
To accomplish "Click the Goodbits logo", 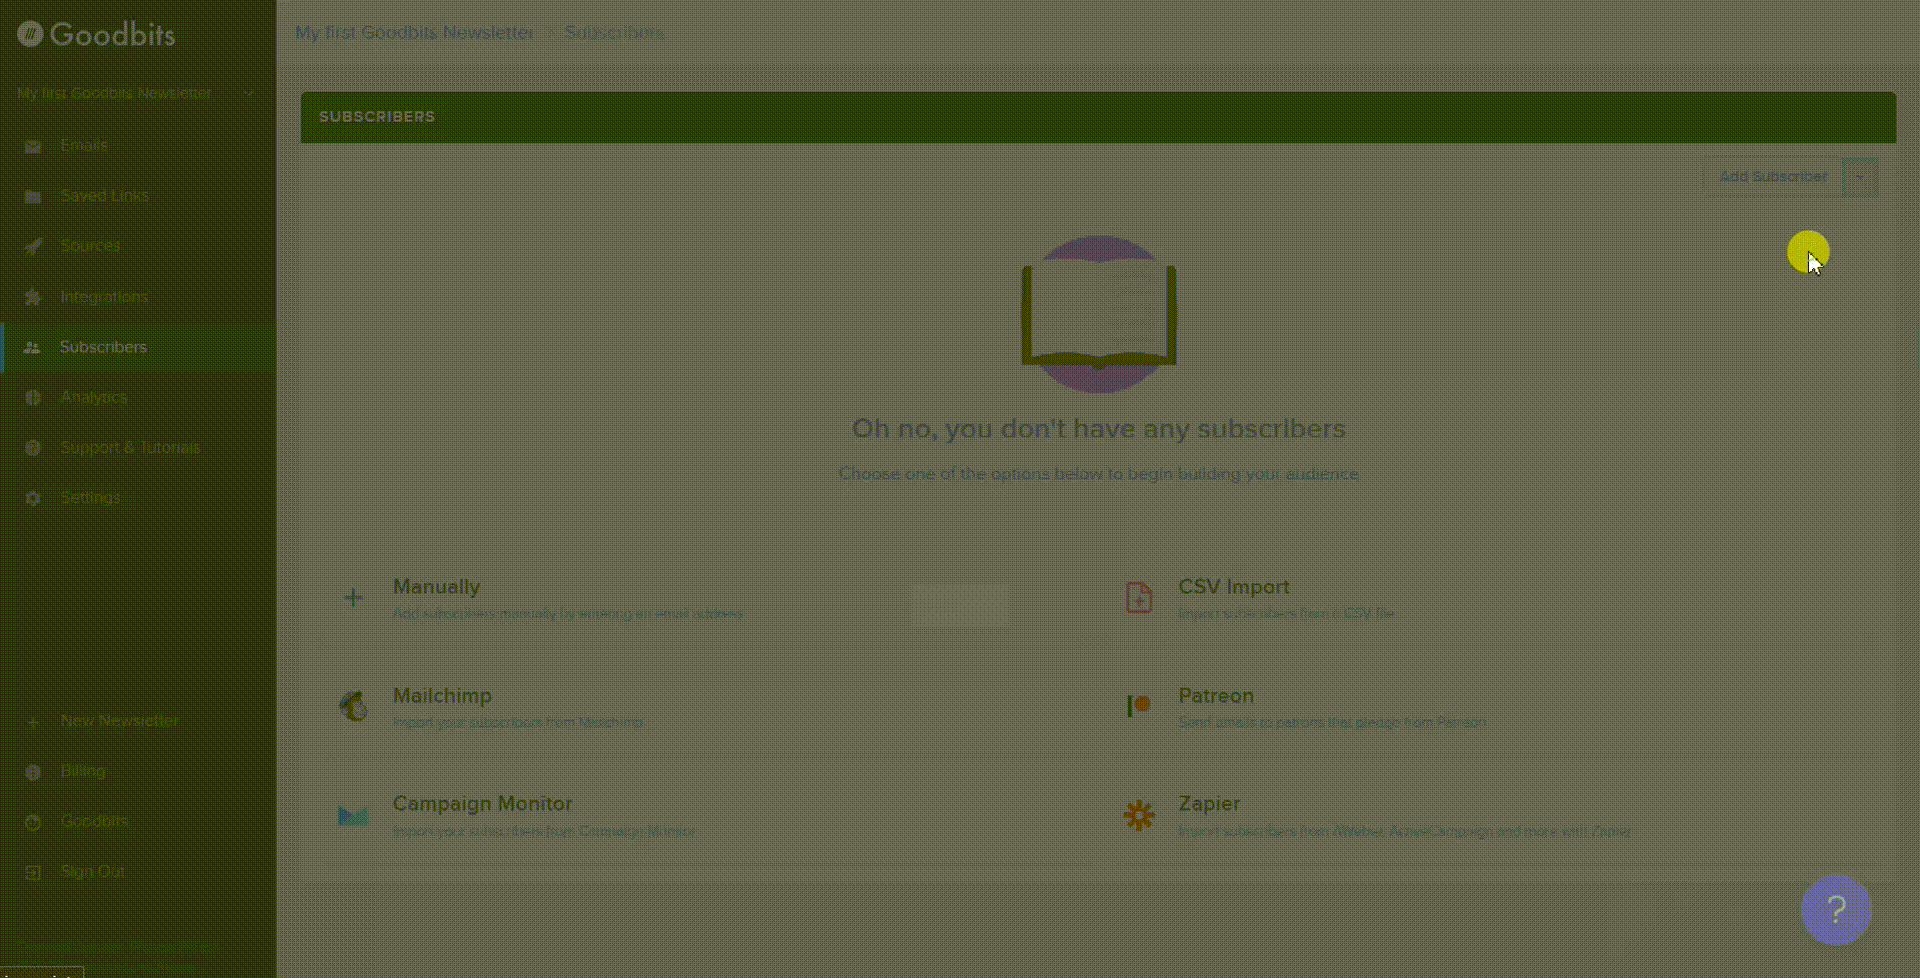I will click(x=96, y=35).
